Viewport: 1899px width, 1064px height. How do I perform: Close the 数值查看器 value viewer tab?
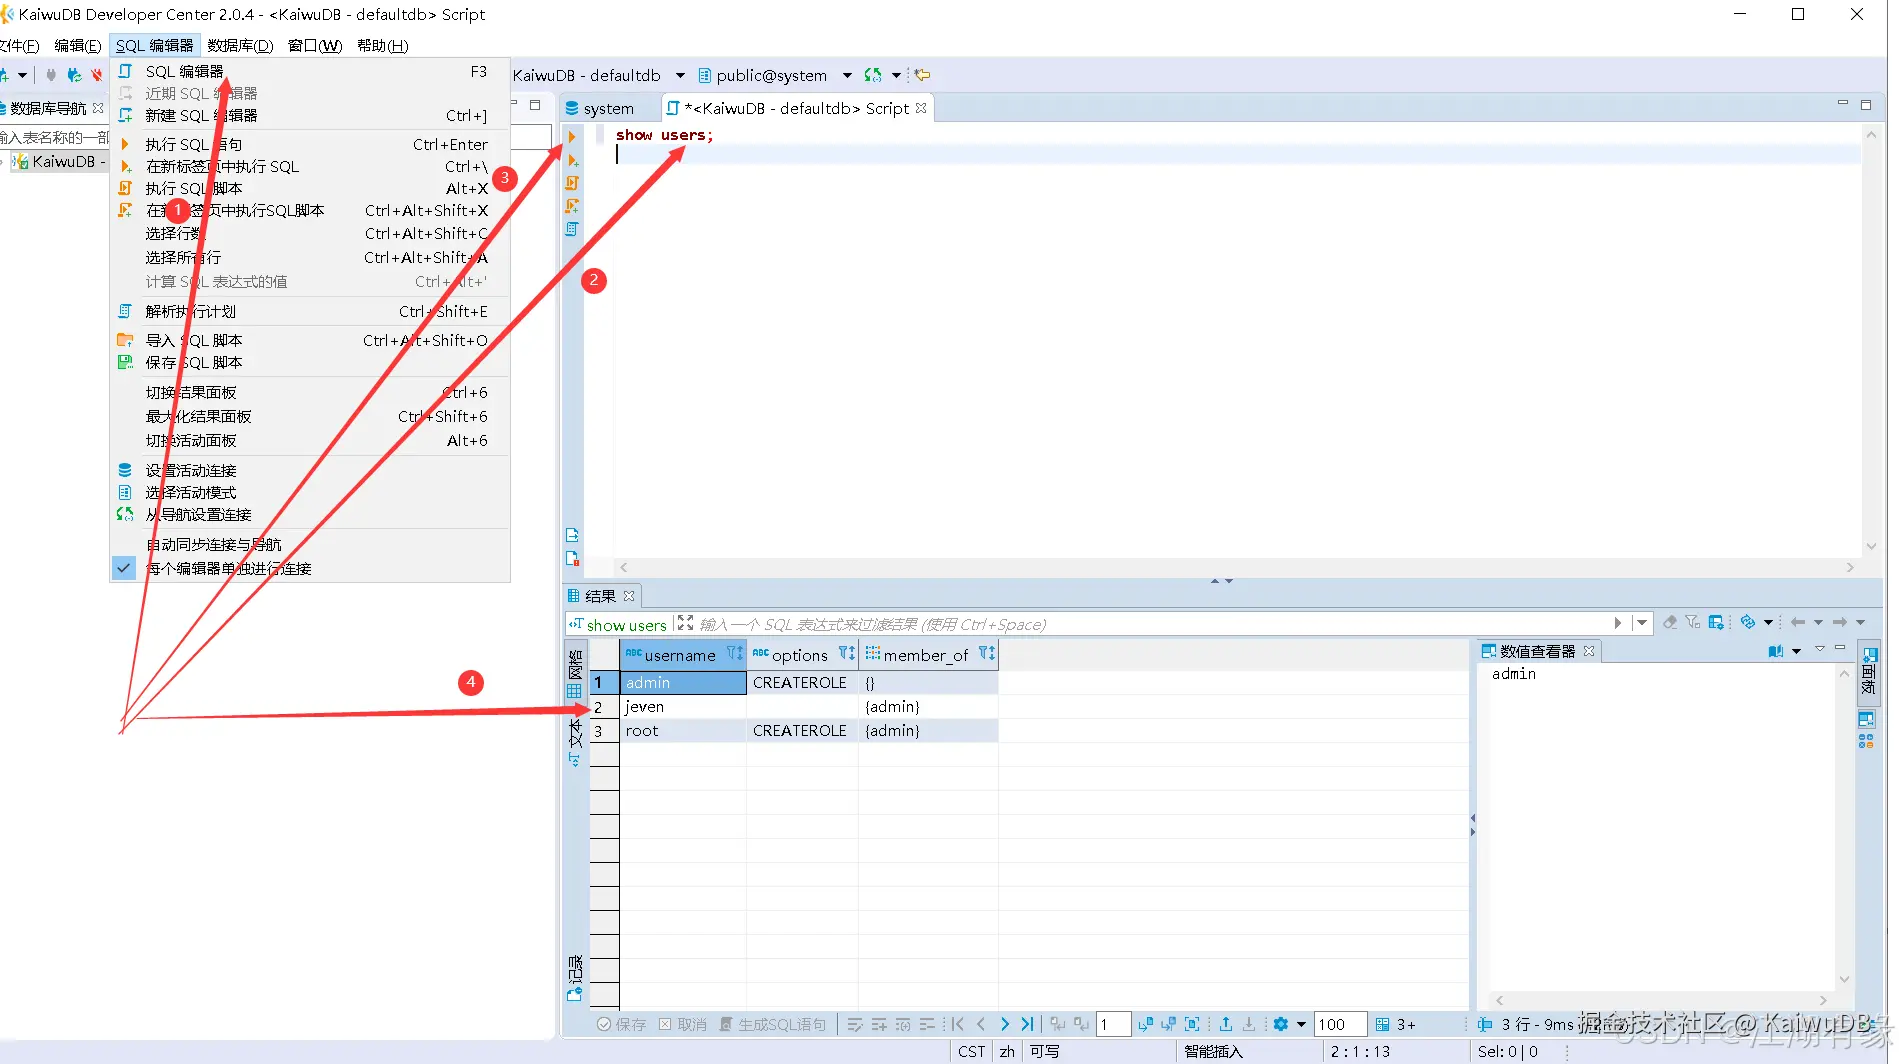click(x=1589, y=651)
